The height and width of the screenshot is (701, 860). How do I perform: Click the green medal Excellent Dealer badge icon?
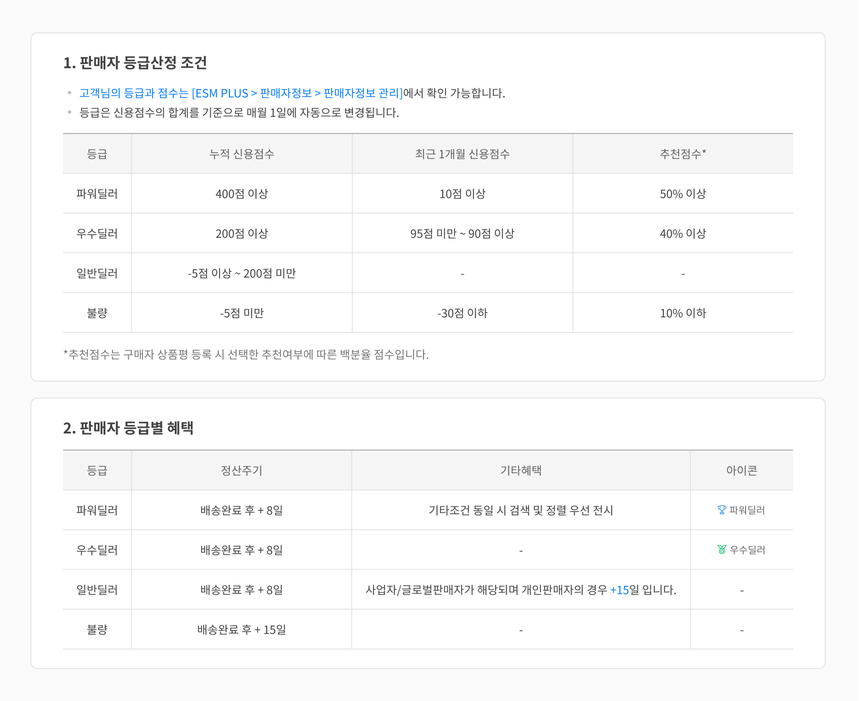[x=723, y=549]
